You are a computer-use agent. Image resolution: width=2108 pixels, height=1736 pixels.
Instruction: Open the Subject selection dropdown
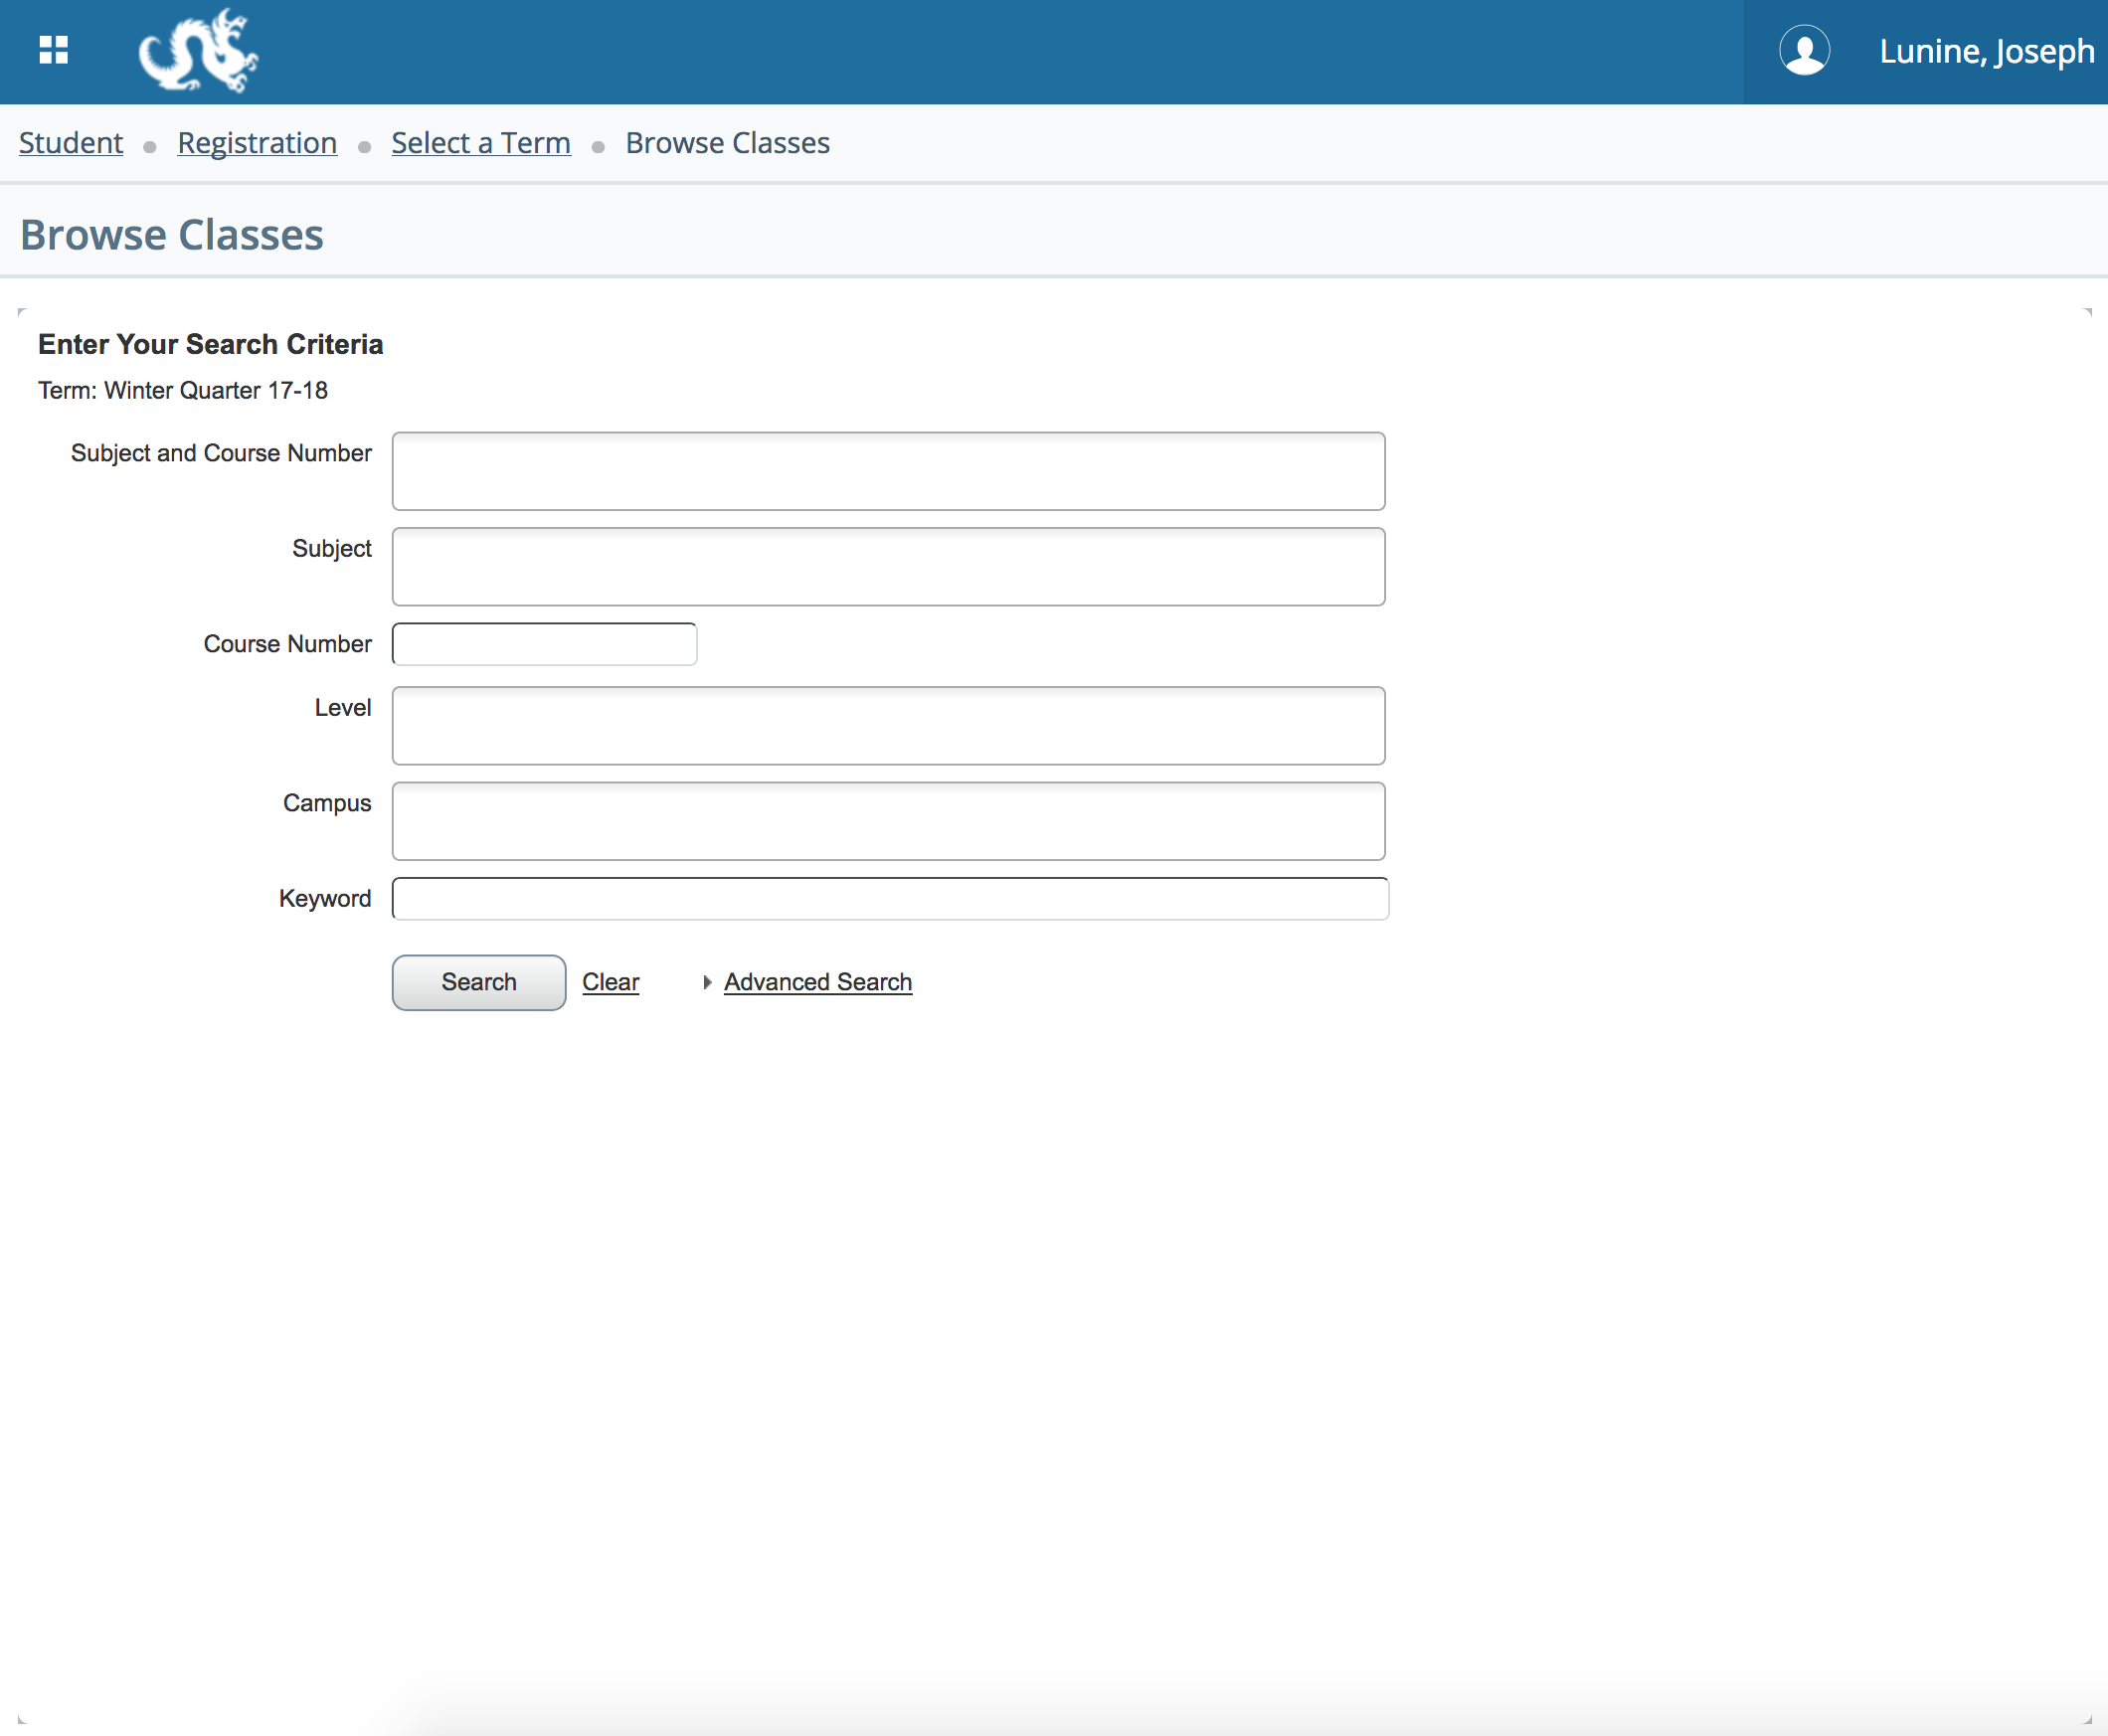pos(888,566)
